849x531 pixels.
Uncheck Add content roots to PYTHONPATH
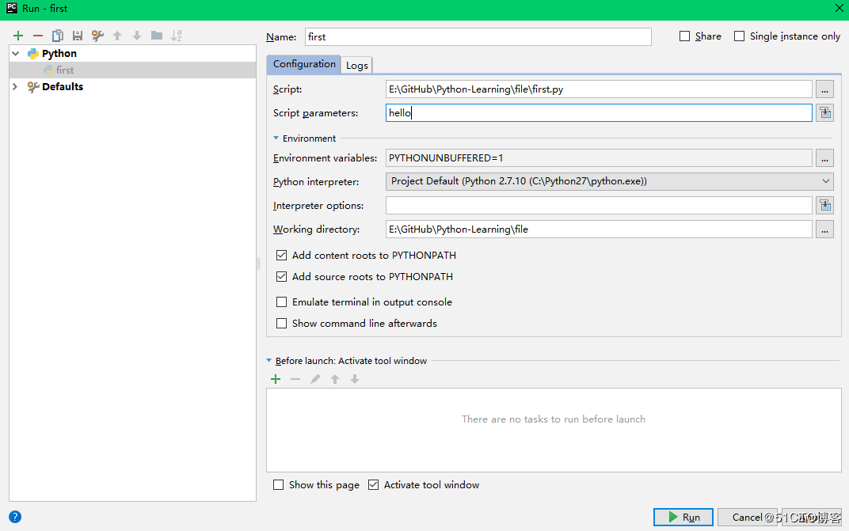point(281,255)
